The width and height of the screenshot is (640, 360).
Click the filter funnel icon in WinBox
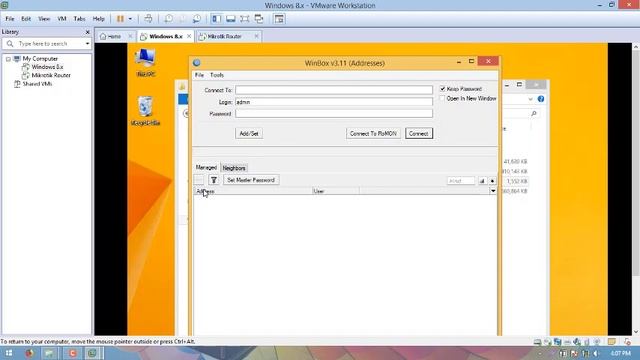(214, 180)
